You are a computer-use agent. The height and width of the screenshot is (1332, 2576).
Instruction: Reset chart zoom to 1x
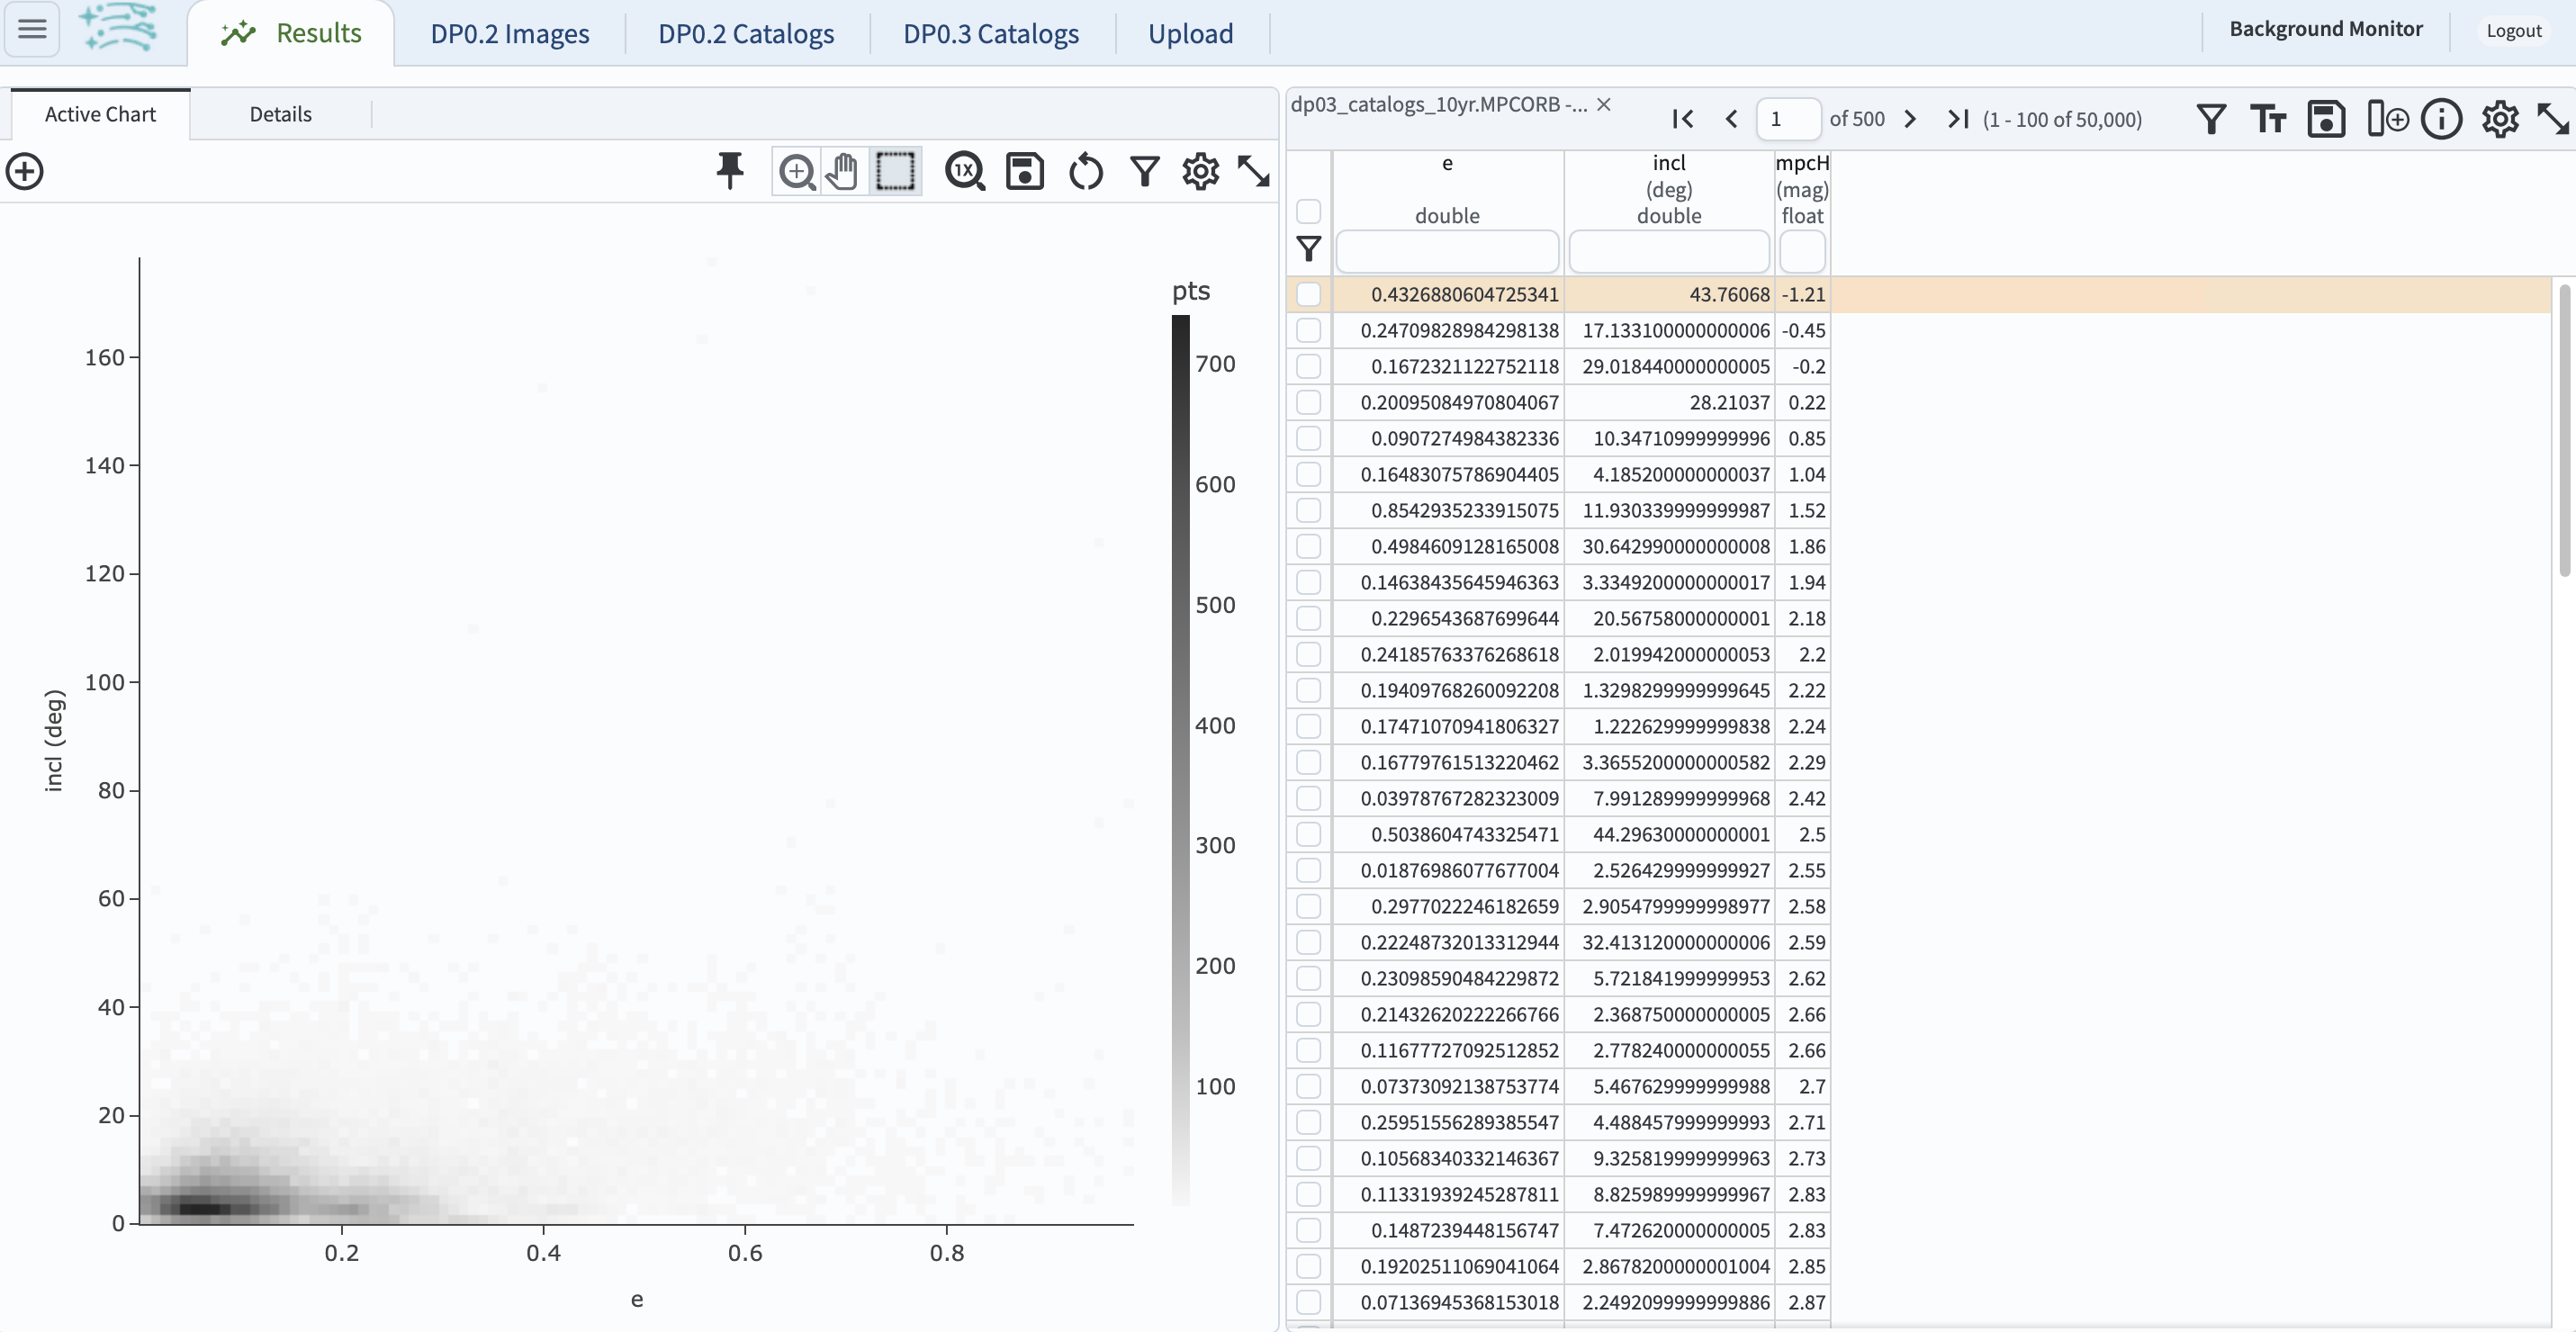[x=965, y=171]
